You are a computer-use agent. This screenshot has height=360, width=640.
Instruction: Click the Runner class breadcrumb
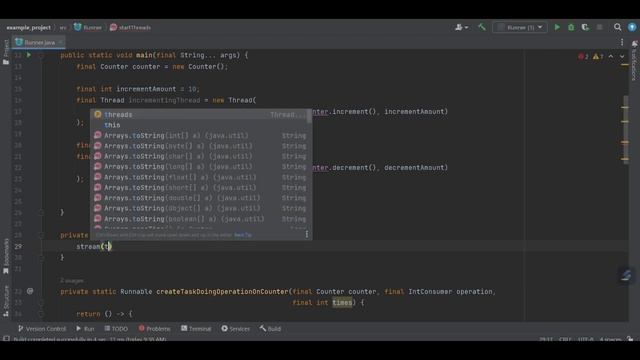point(88,28)
